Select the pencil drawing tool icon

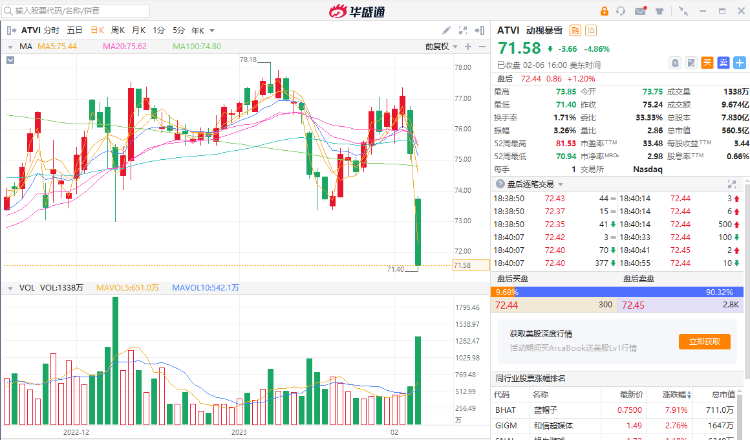pos(446,31)
